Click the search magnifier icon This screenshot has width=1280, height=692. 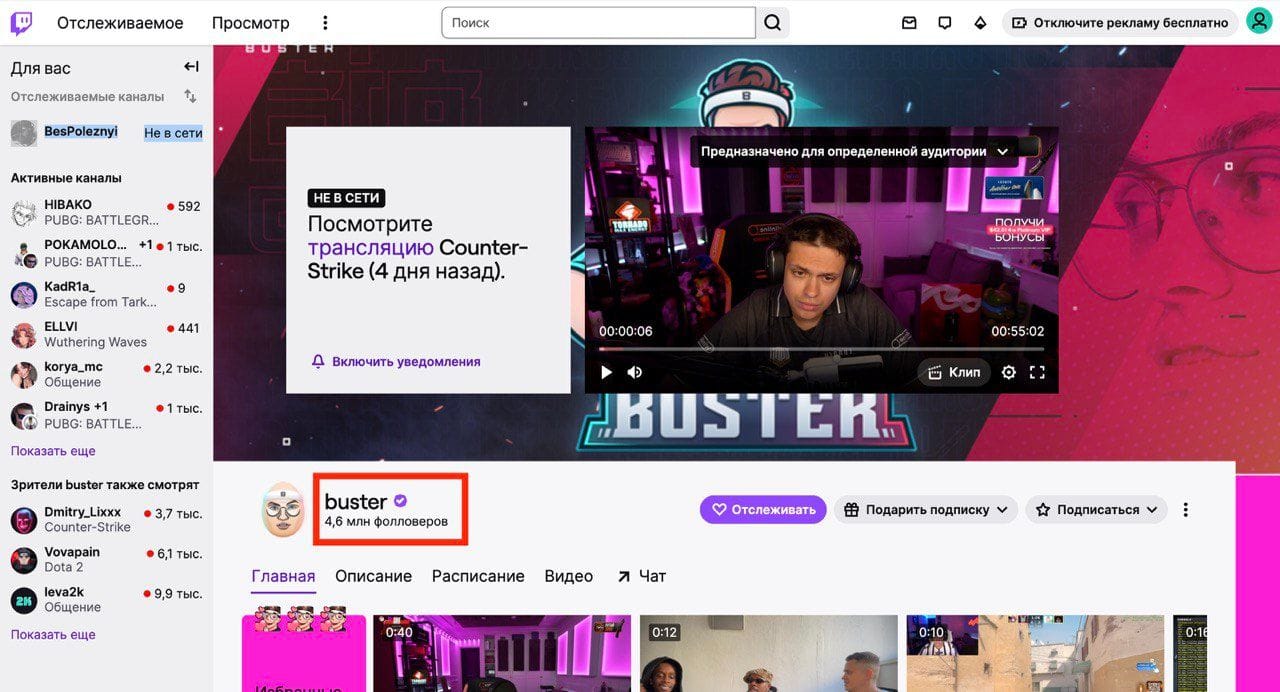(772, 22)
